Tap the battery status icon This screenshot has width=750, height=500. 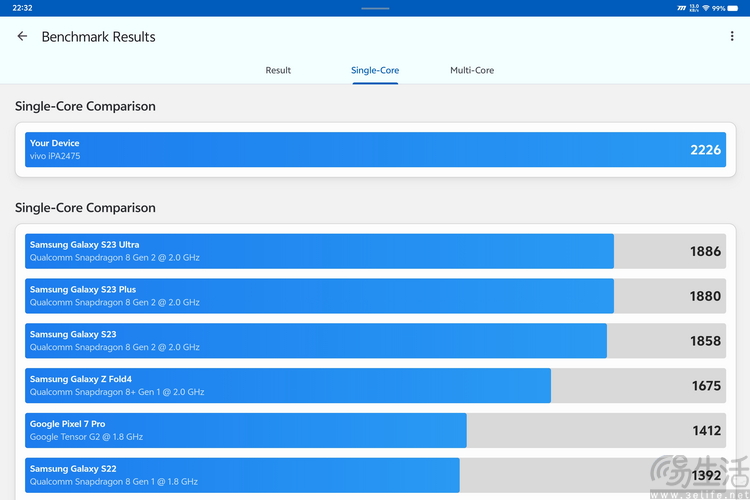[732, 8]
